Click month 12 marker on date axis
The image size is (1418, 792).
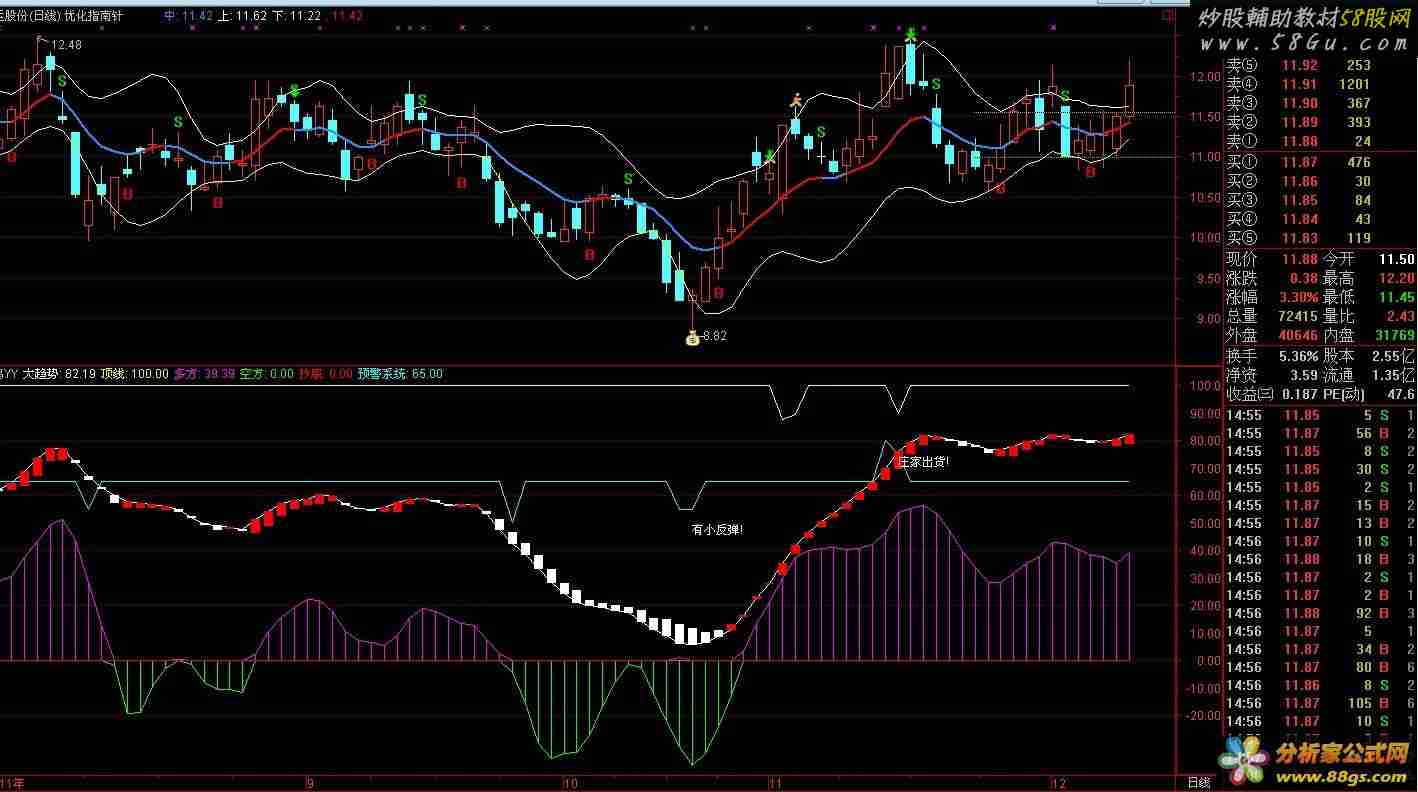point(1059,783)
